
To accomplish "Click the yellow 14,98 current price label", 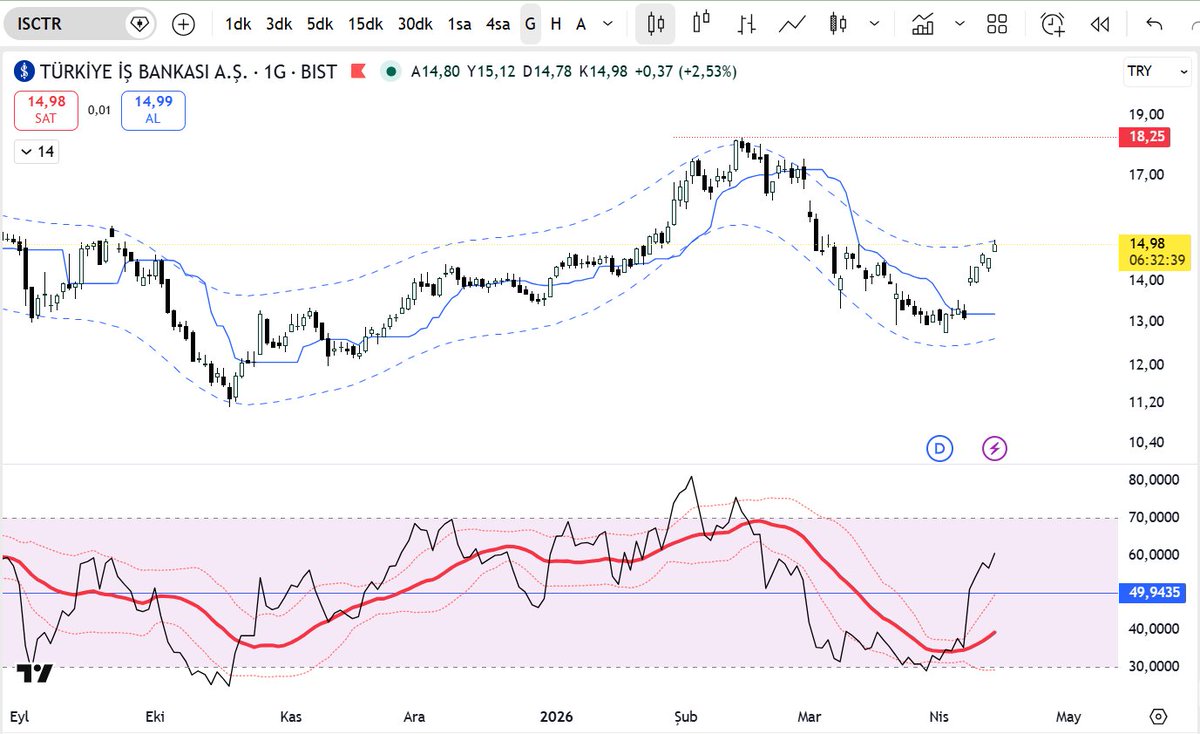I will [1154, 251].
